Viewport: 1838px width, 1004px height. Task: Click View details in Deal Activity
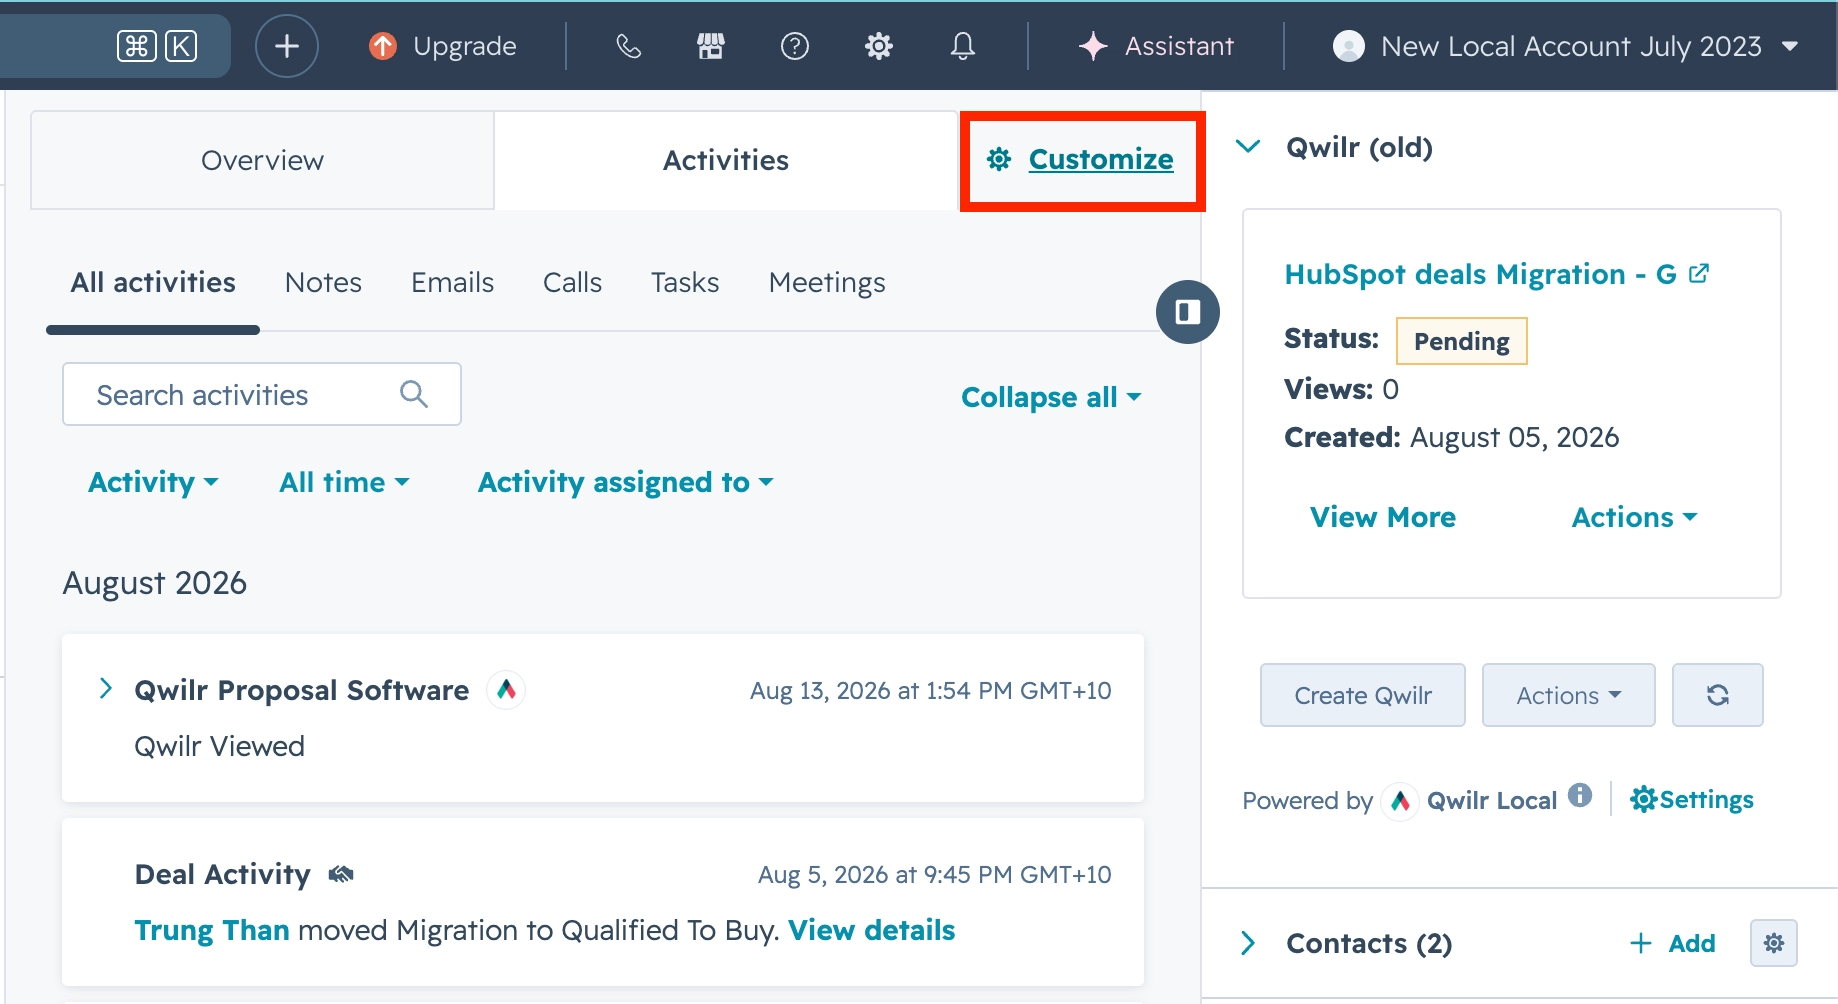coord(871,931)
